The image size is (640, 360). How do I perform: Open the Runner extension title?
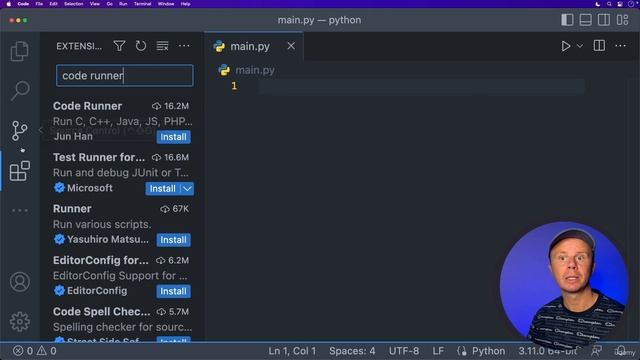(72, 209)
